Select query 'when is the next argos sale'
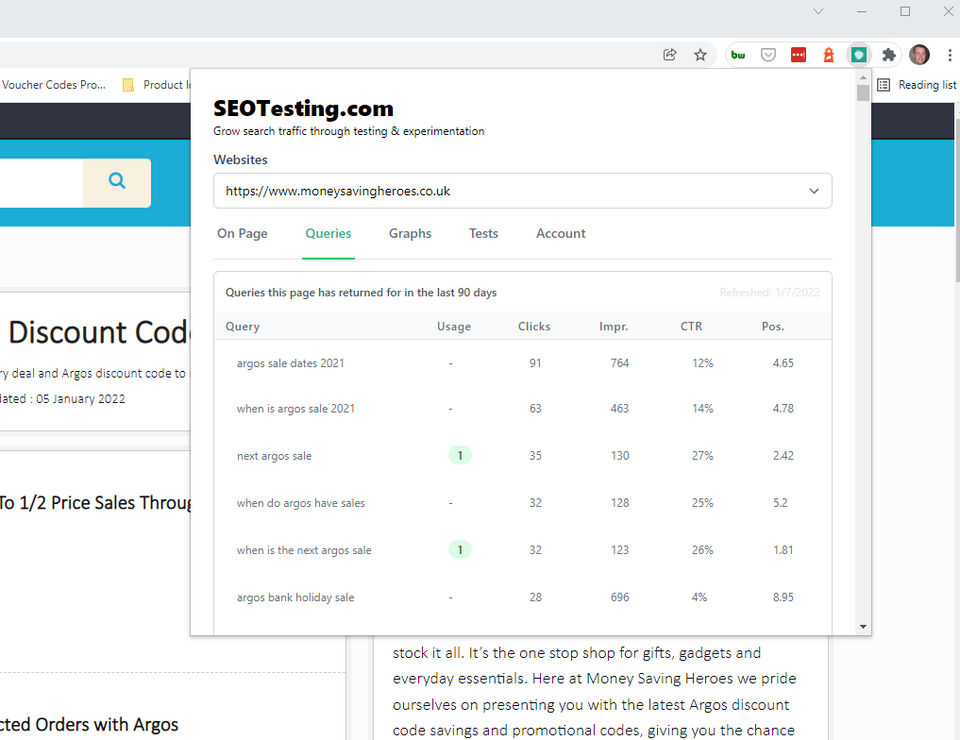This screenshot has height=740, width=960. tap(304, 550)
